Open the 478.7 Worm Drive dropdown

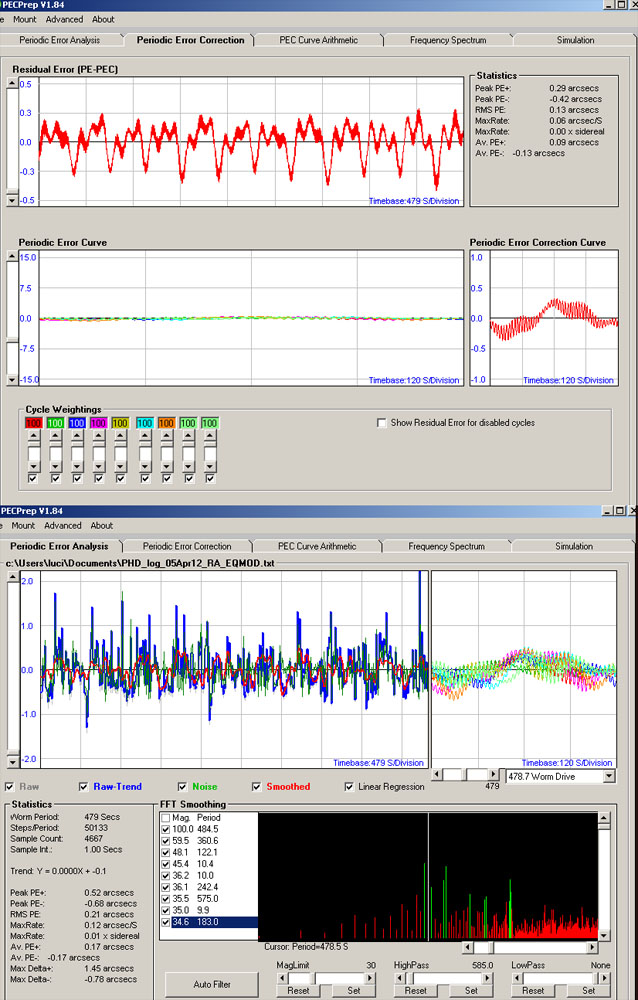[609, 776]
